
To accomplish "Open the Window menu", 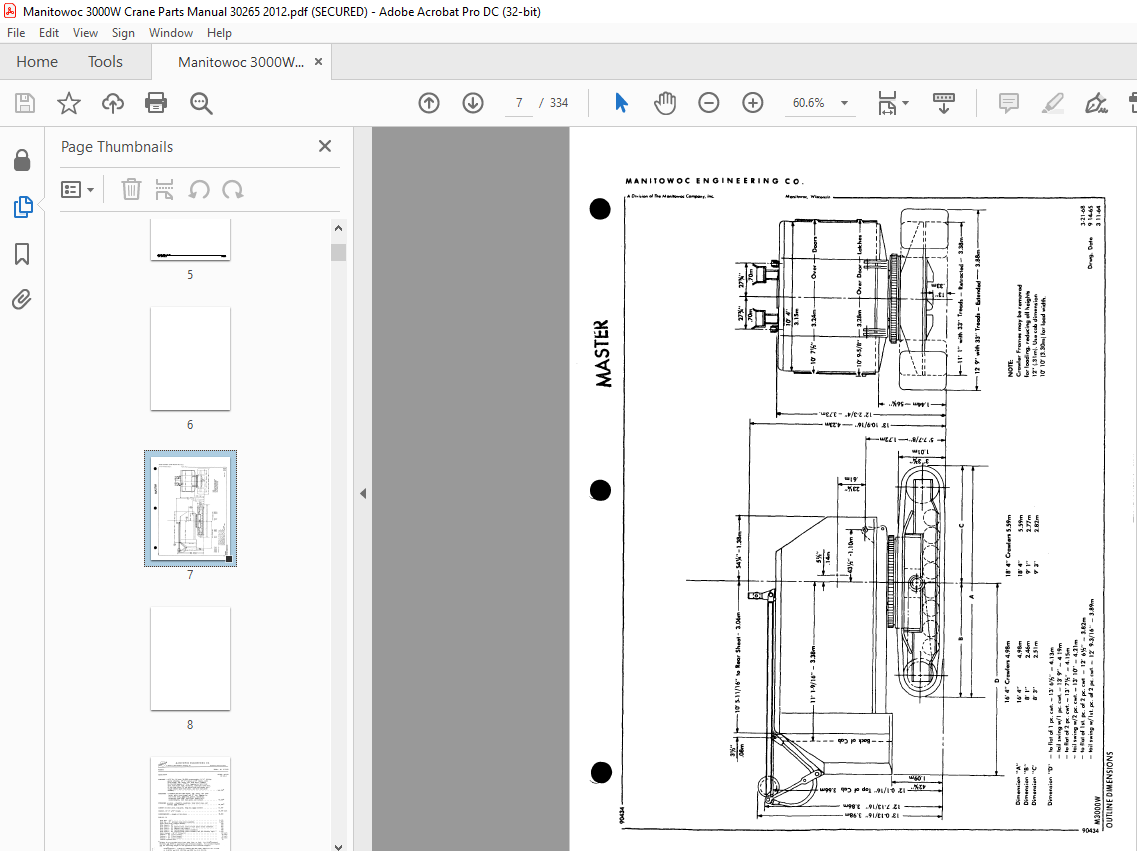I will pos(170,33).
